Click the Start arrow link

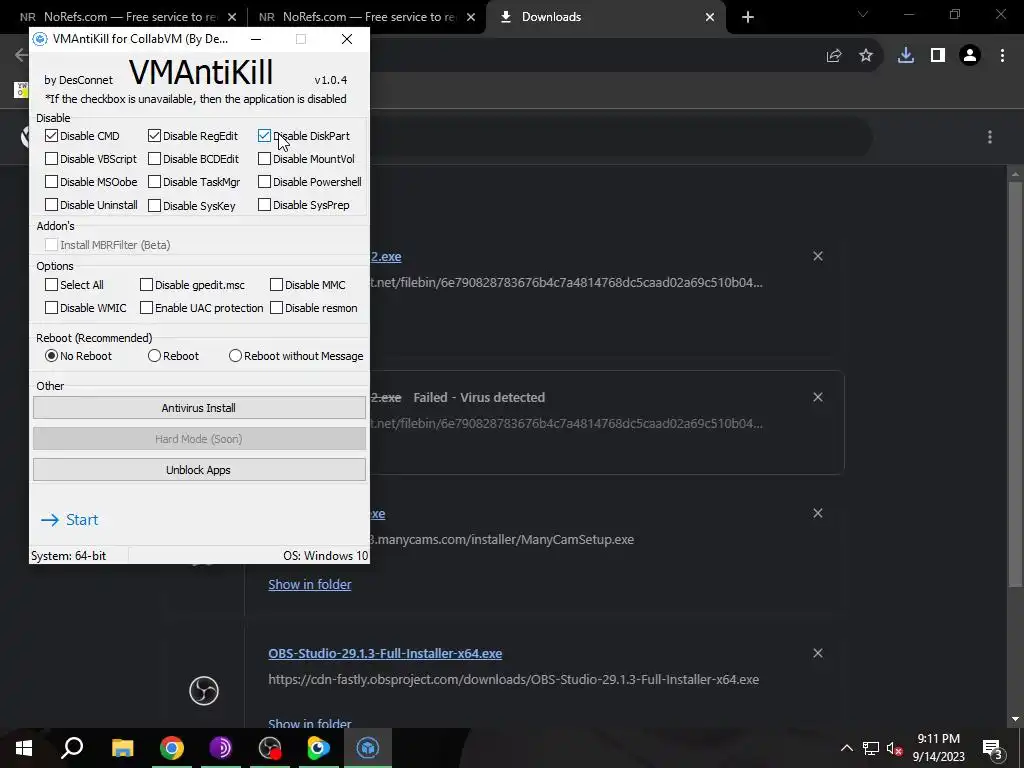[x=69, y=520]
